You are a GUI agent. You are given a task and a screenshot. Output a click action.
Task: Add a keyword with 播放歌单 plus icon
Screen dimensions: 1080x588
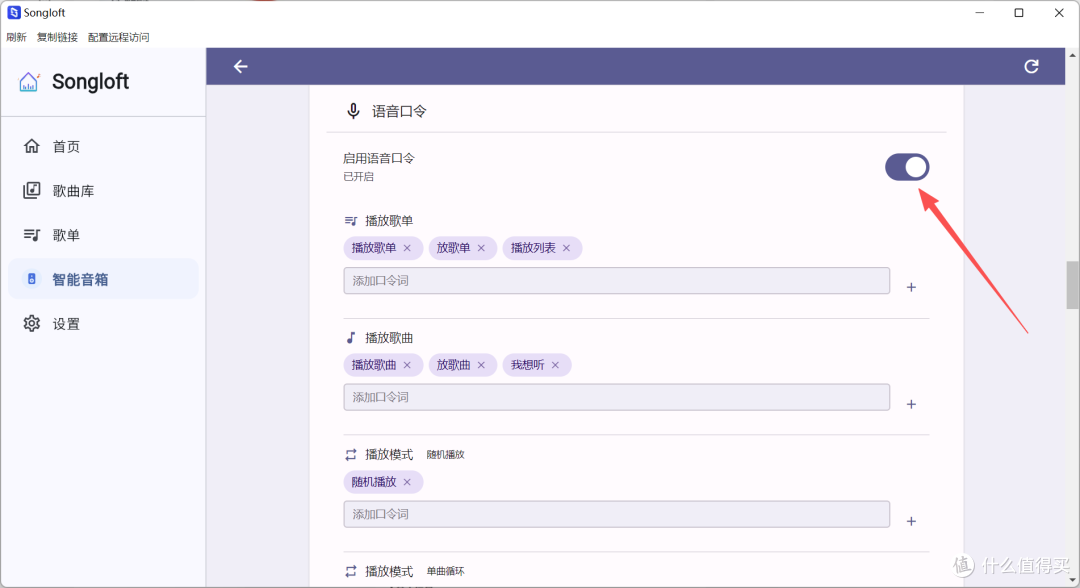(x=911, y=287)
